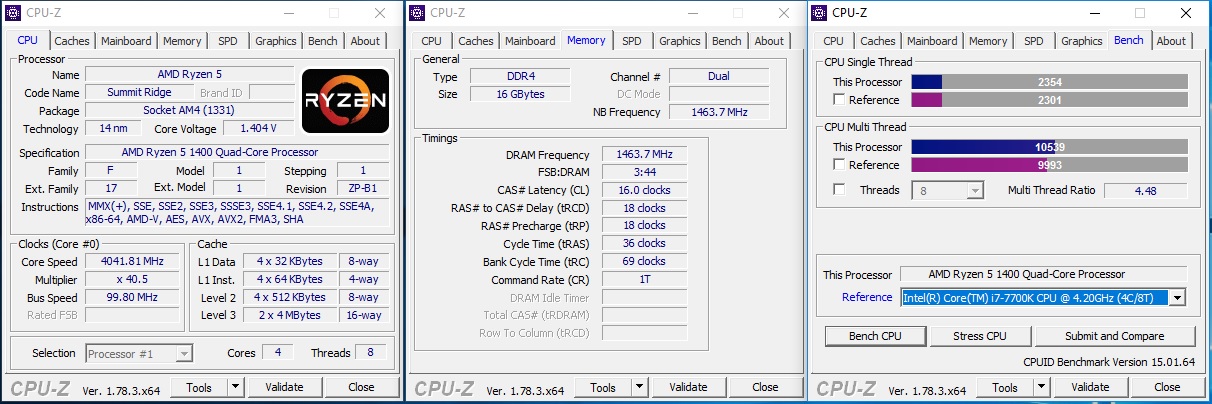Click the multi-thread This Processor score bar
The image size is (1212, 404).
(x=1049, y=147)
